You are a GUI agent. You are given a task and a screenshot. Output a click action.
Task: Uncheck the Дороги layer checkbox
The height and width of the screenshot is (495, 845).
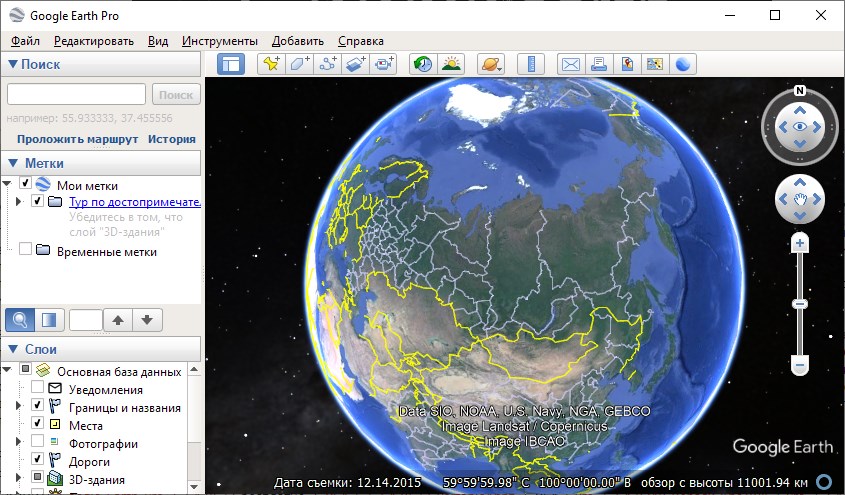click(37, 461)
